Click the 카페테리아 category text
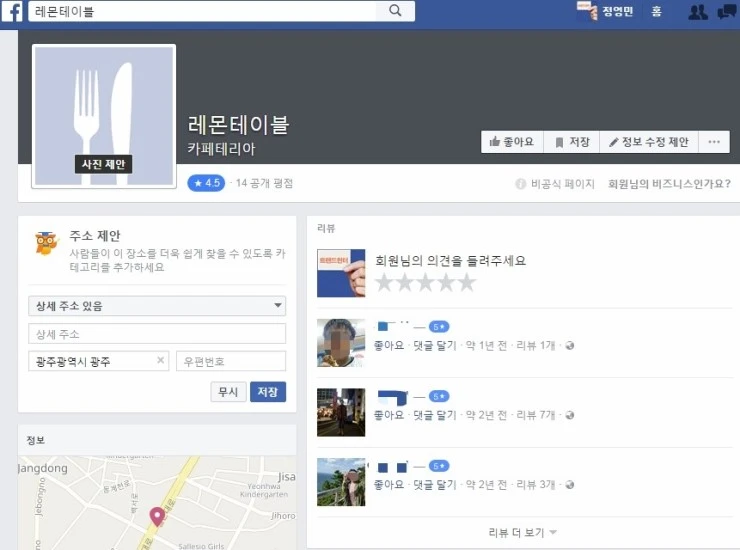Image resolution: width=740 pixels, height=550 pixels. point(221,149)
